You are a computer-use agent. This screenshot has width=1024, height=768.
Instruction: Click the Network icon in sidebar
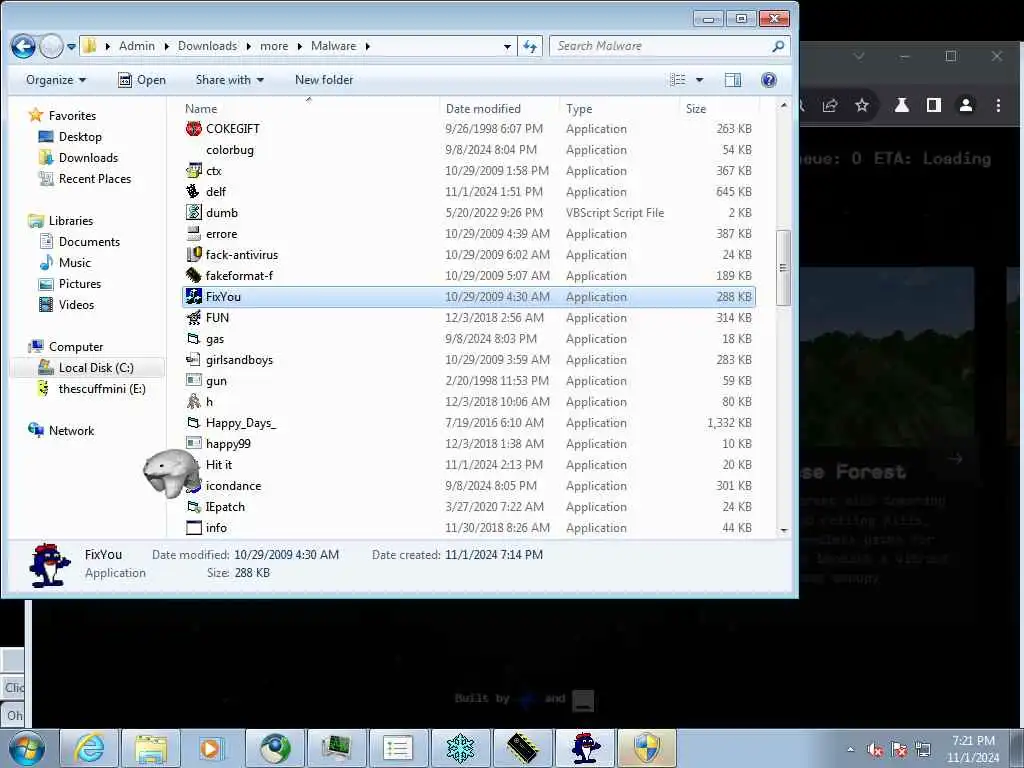[x=35, y=430]
